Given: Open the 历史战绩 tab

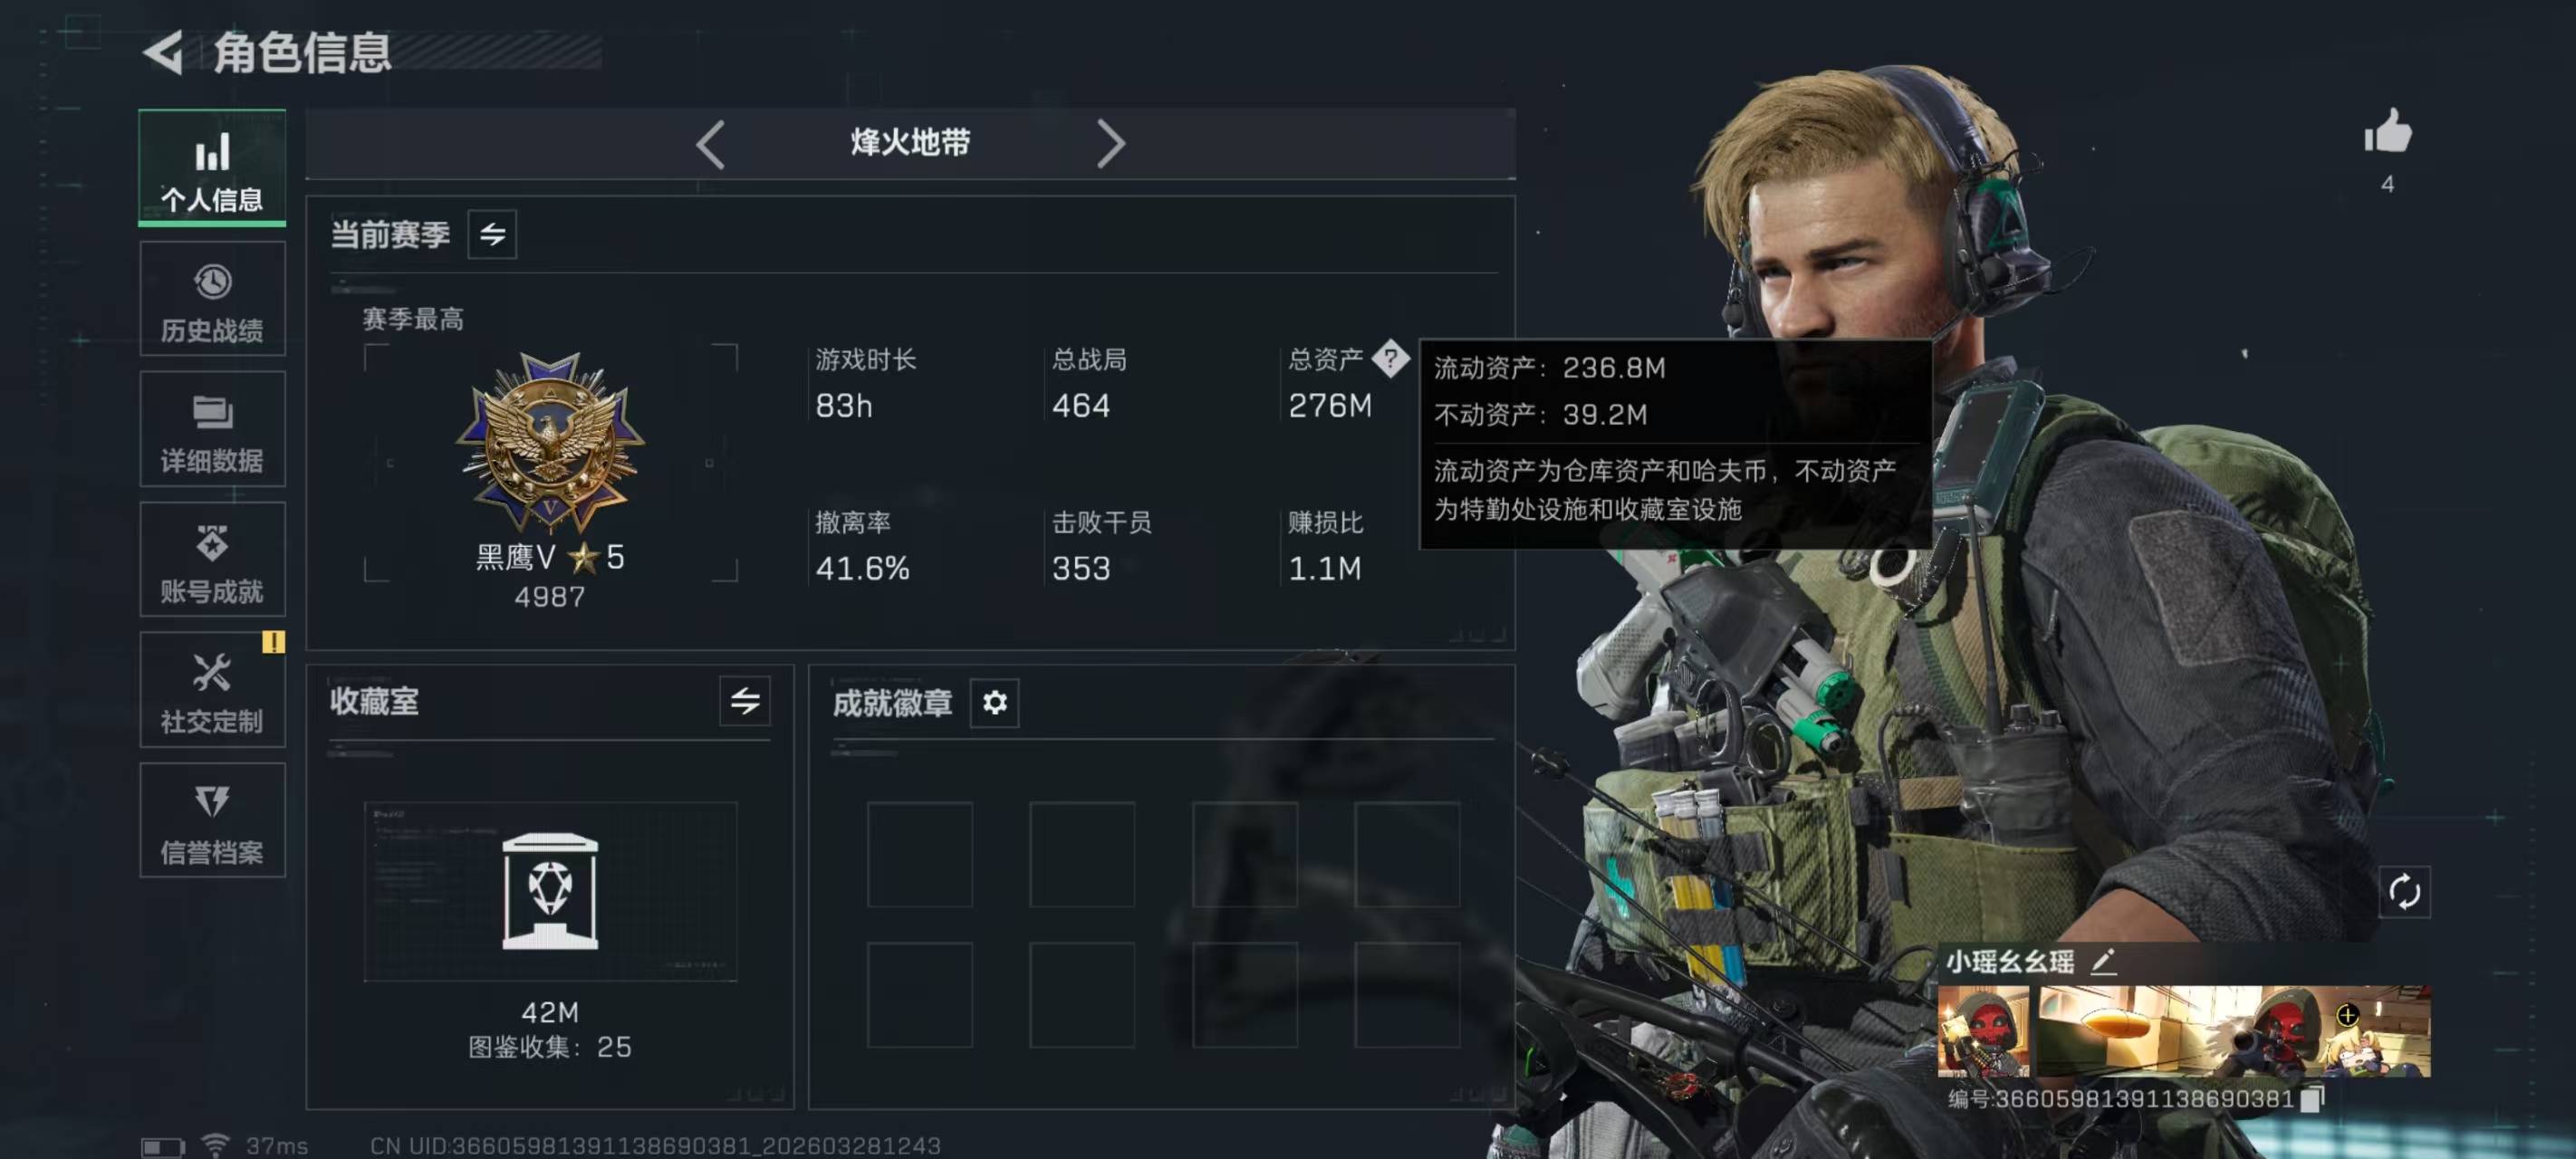Looking at the screenshot, I should (212, 299).
